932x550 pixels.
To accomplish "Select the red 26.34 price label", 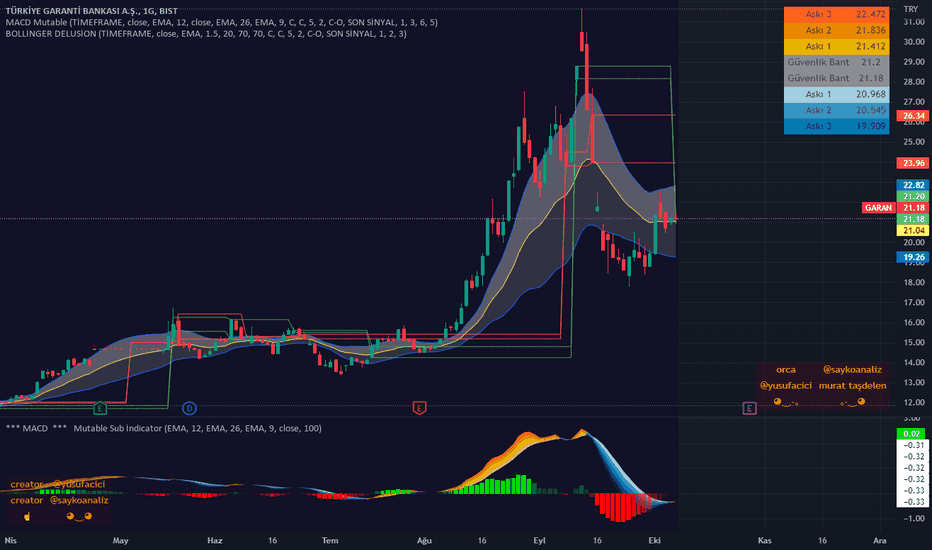I will pos(913,115).
